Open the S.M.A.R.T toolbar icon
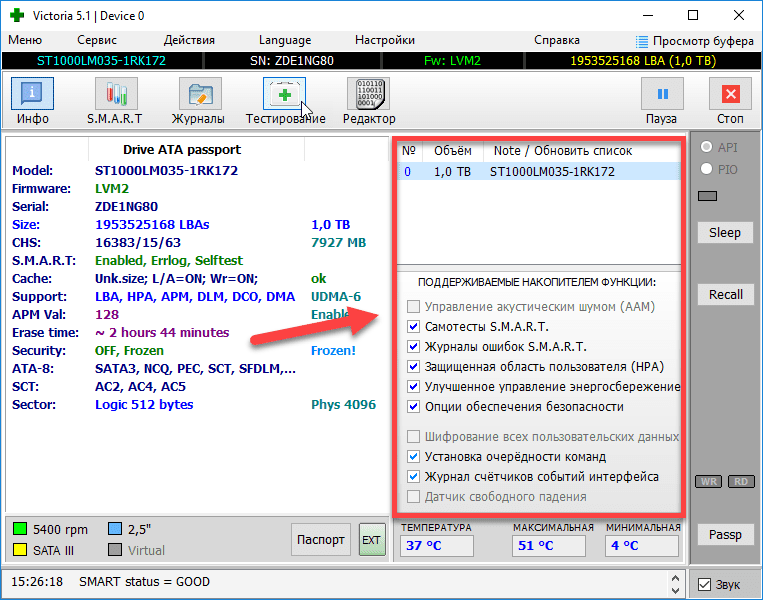The height and width of the screenshot is (600, 763). coord(116,93)
